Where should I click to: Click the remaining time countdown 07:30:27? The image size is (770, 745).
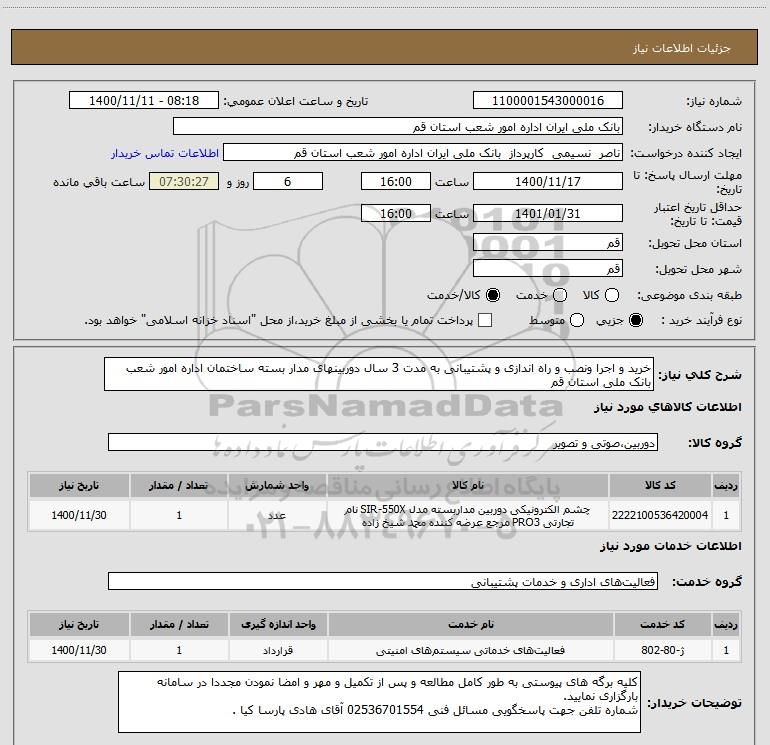coord(184,181)
